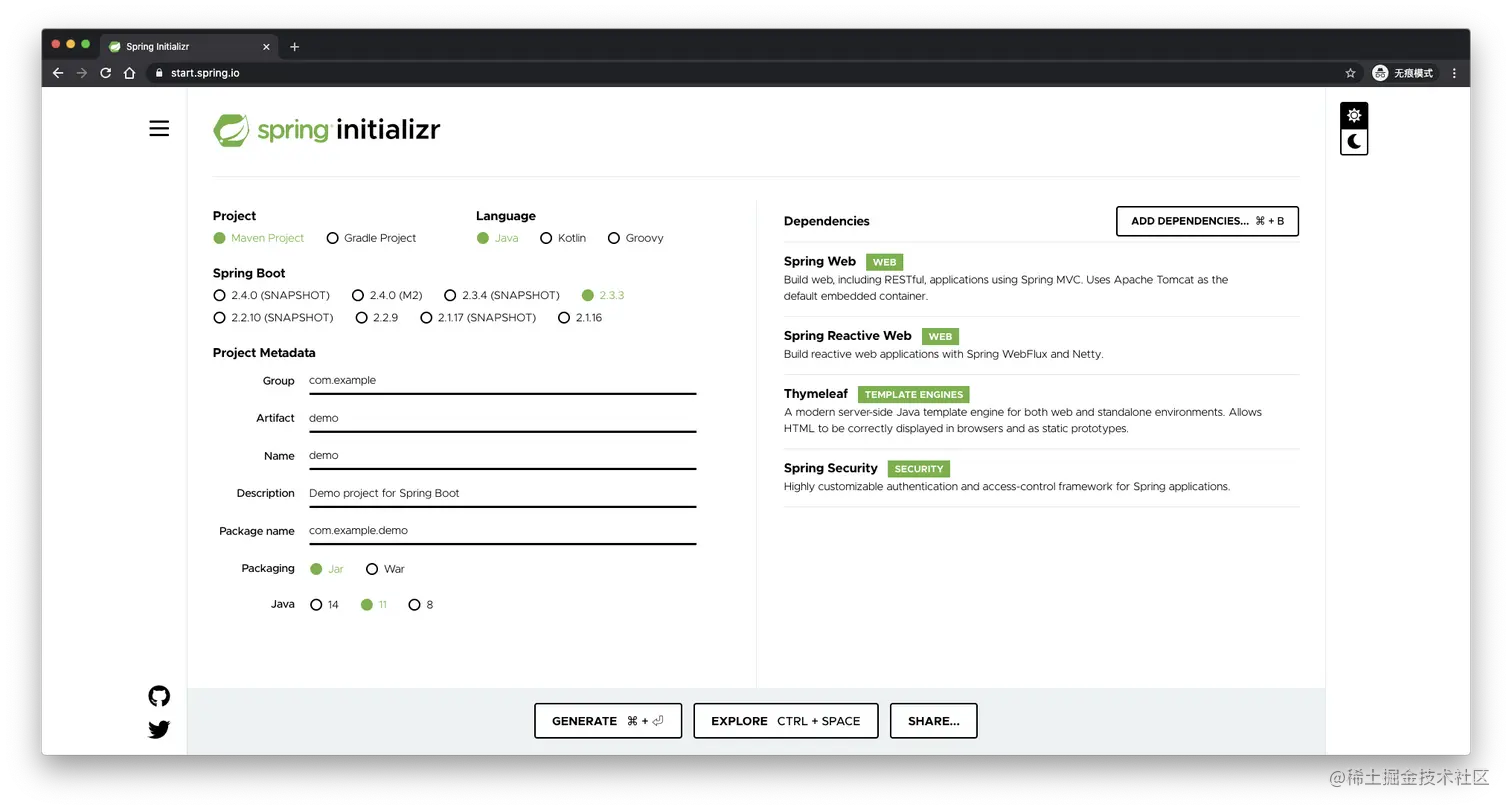1512x810 pixels.
Task: Click the Generate button
Action: [608, 721]
